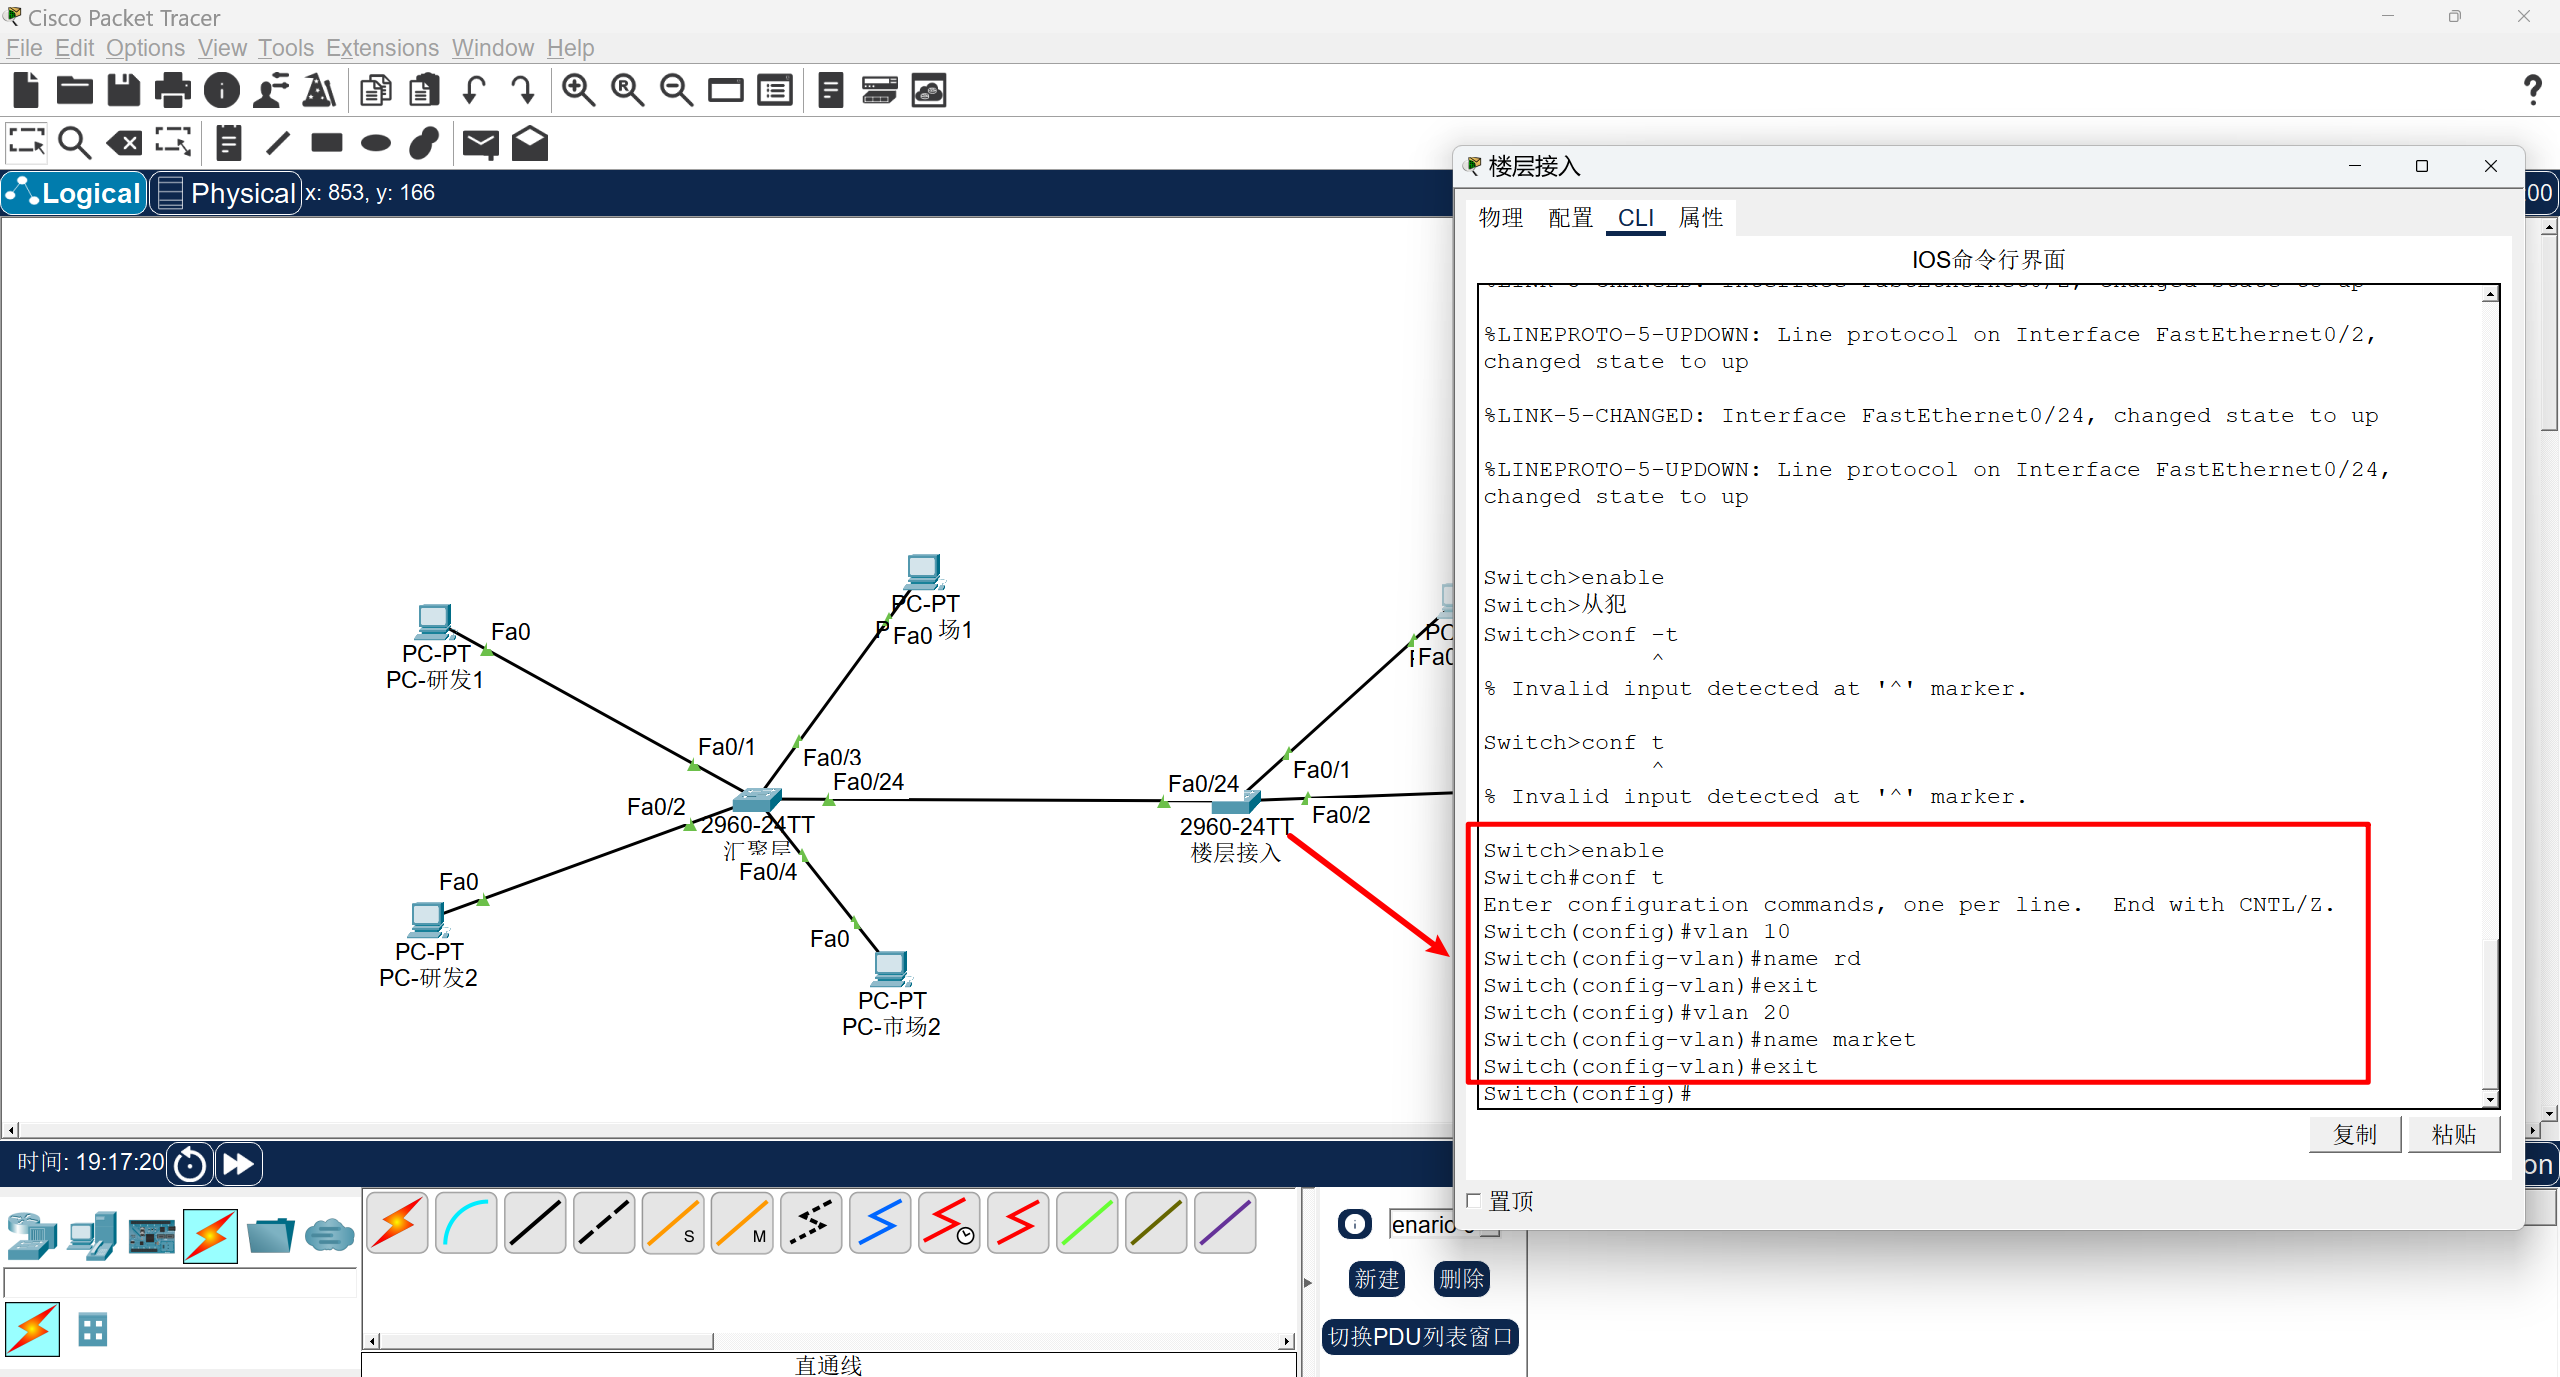Click the 粘贴 button
Viewport: 2560px width, 1377px height.
pyautogui.click(x=2454, y=1134)
